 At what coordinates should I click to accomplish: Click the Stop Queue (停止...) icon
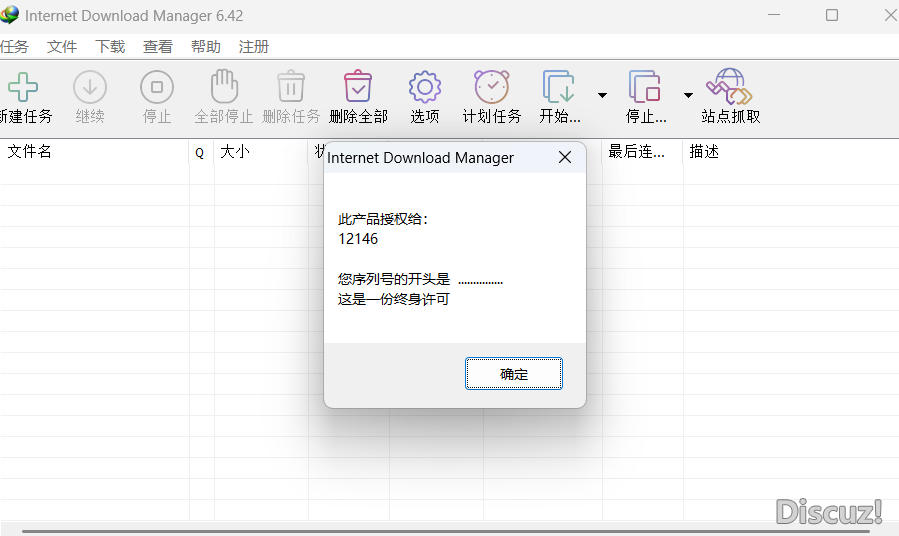coord(646,88)
